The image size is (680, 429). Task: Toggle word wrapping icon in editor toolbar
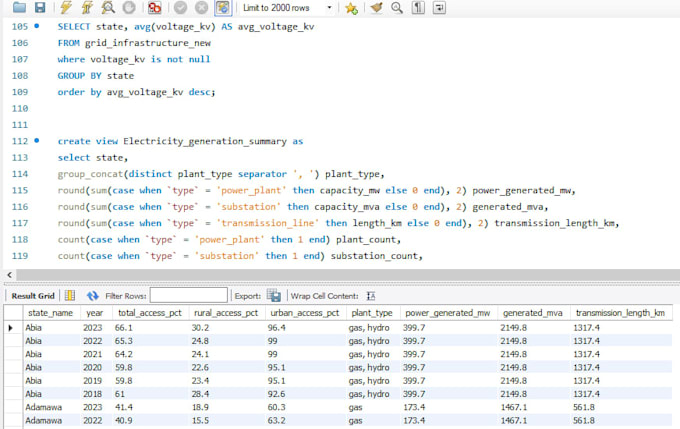point(439,7)
